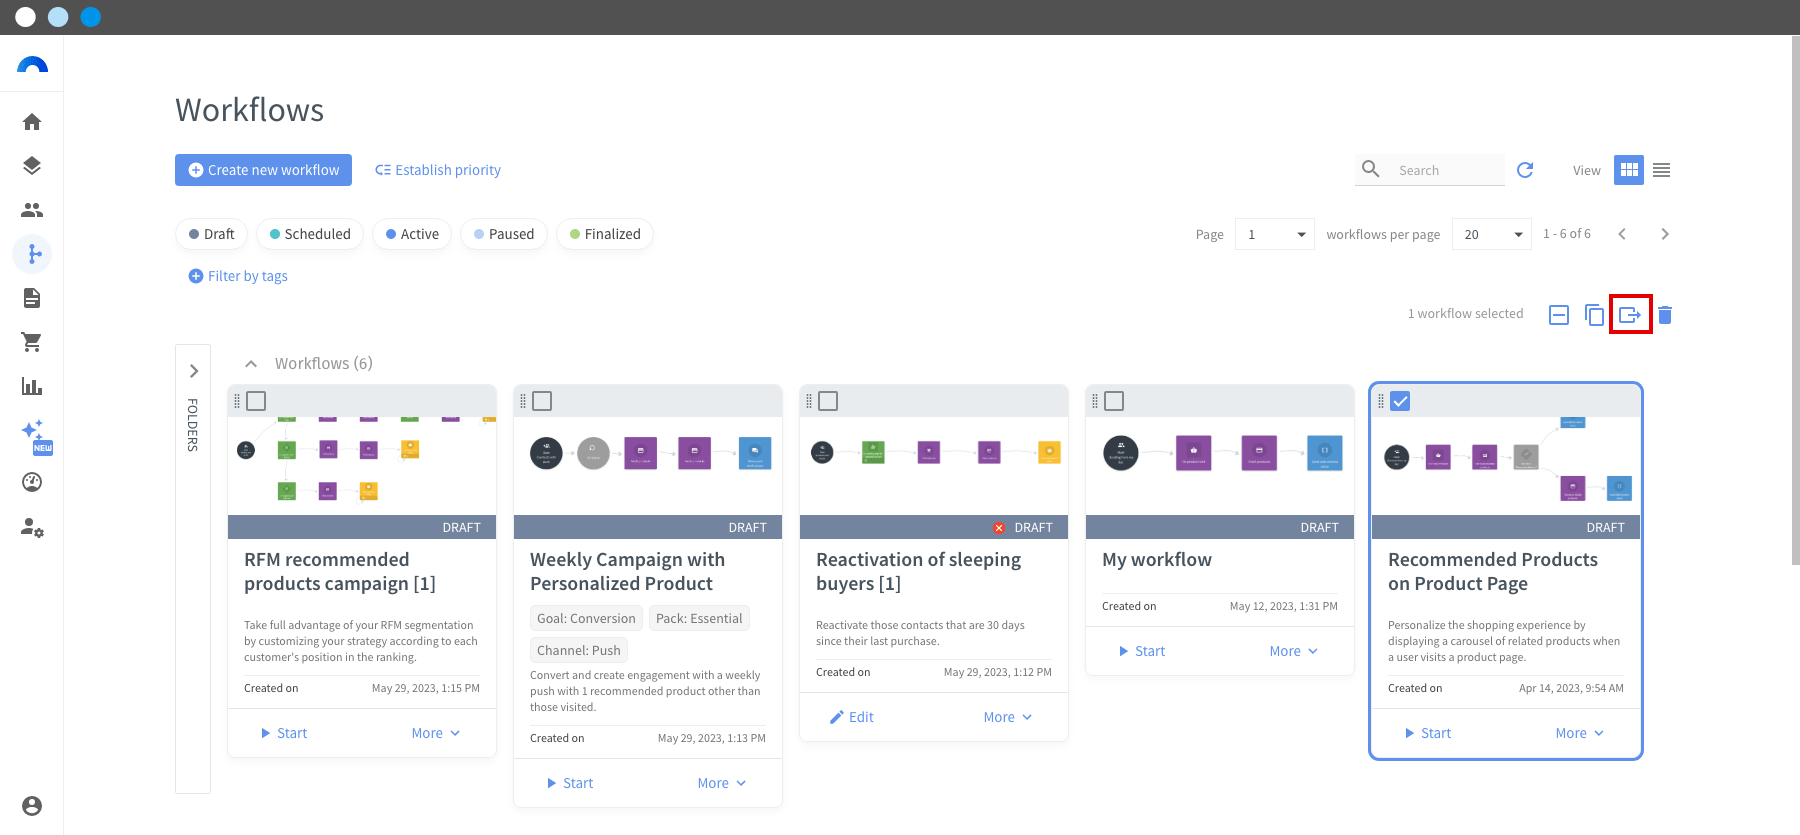Click Establish priority link

[x=438, y=170]
